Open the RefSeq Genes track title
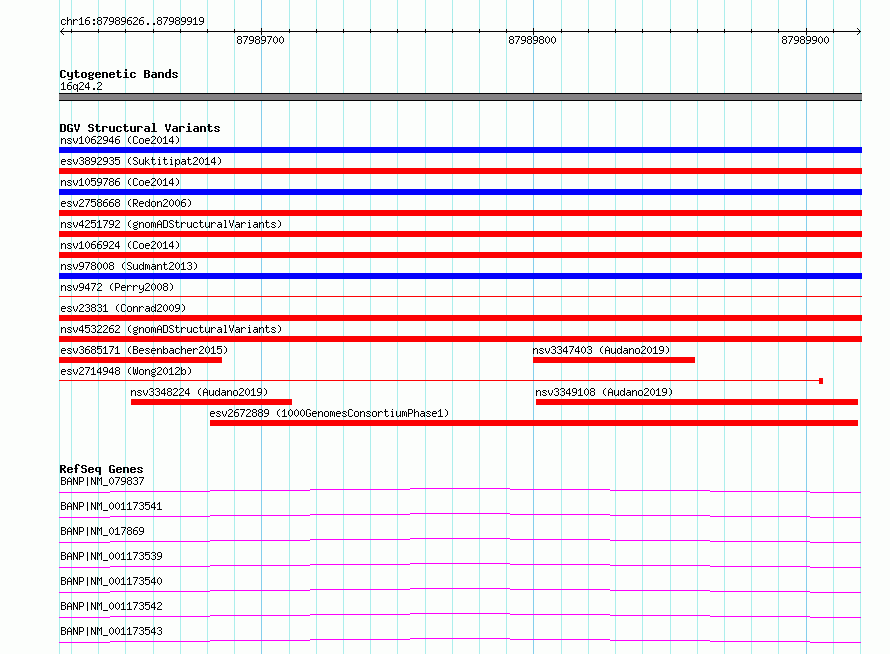 pos(101,469)
